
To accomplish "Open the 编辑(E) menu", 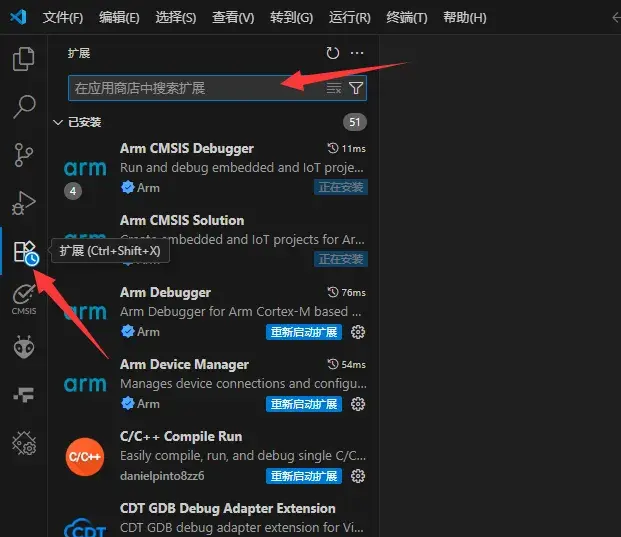I will [x=119, y=17].
